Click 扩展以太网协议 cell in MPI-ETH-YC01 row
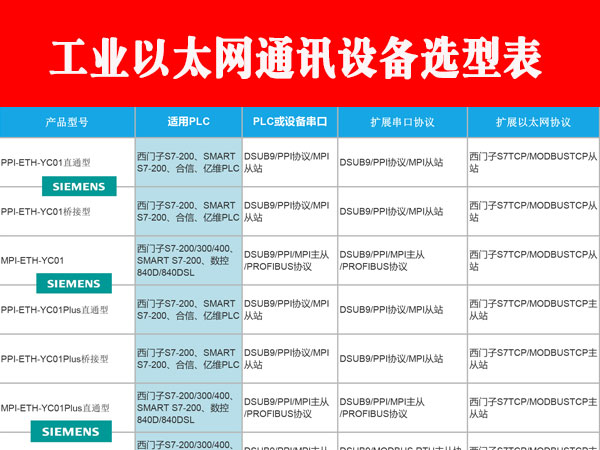 (533, 260)
